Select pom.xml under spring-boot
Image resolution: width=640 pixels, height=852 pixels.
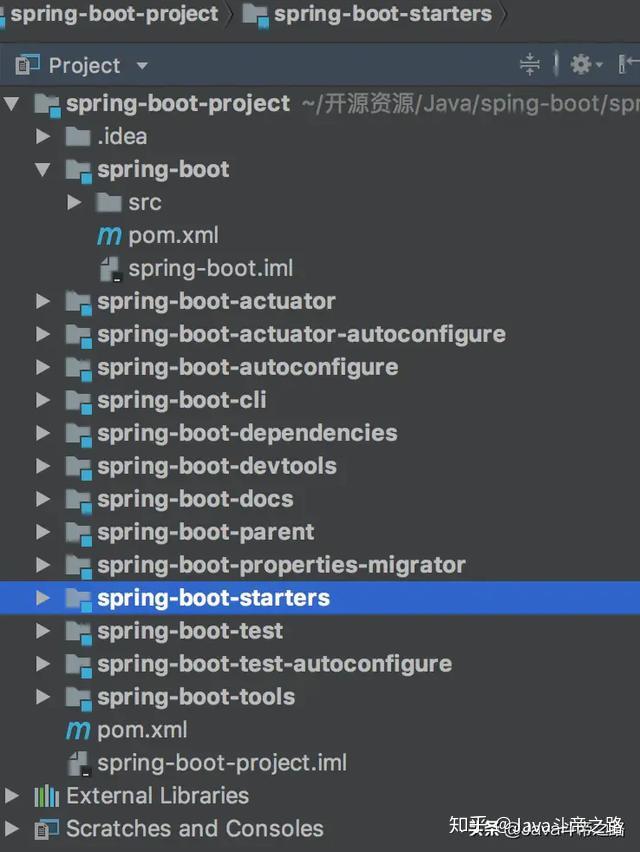173,236
